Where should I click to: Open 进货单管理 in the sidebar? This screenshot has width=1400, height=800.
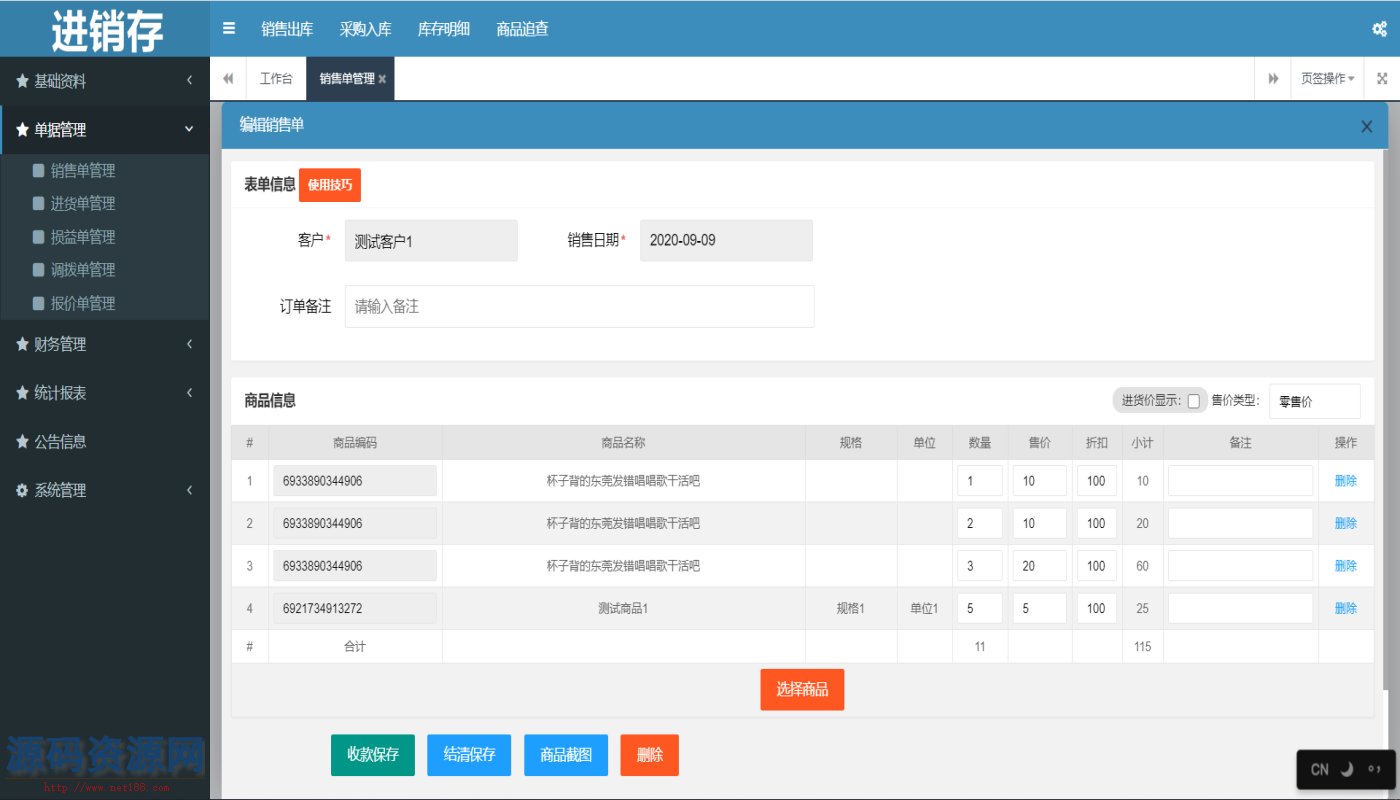point(83,204)
